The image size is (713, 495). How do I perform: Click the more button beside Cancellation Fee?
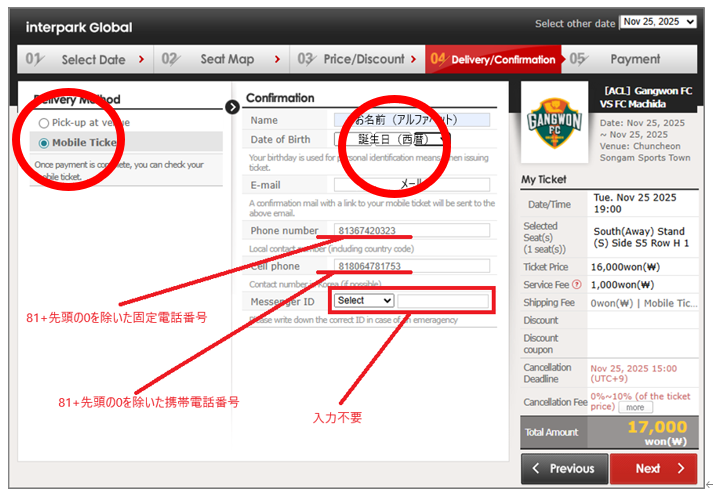pos(634,407)
